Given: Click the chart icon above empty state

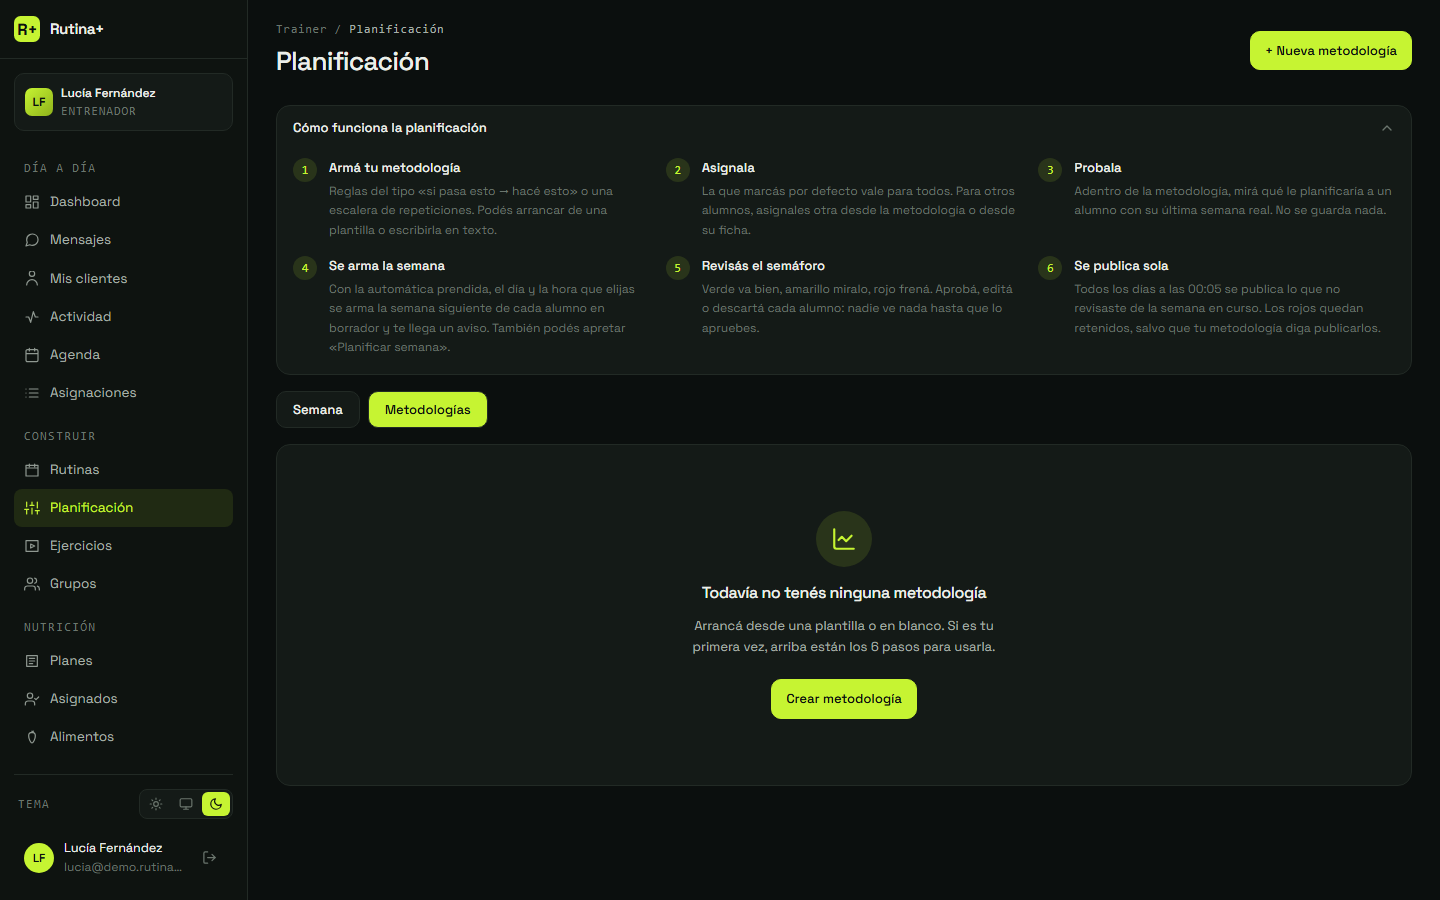Looking at the screenshot, I should 844,539.
